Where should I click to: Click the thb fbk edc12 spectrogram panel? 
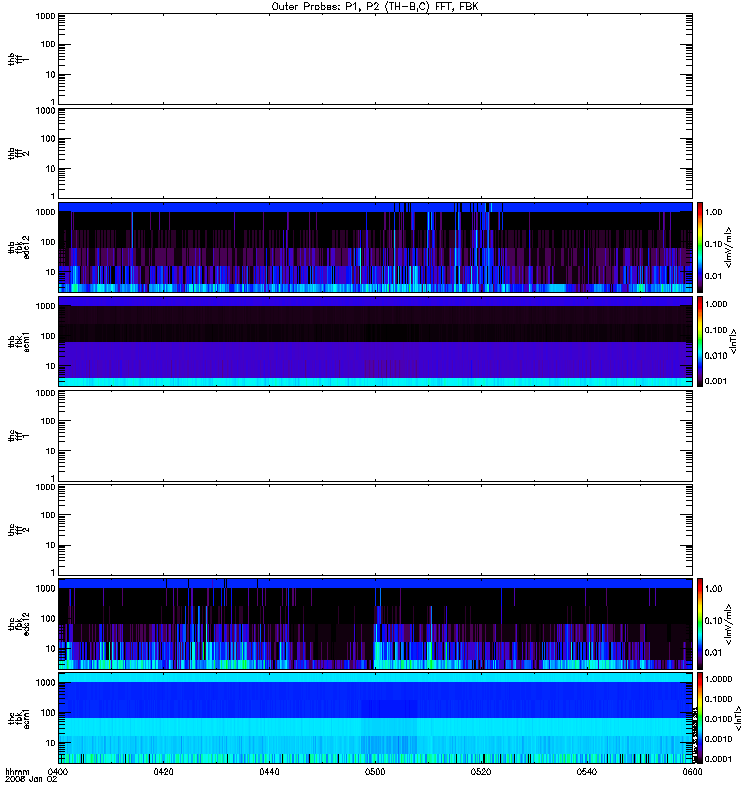pos(375,247)
